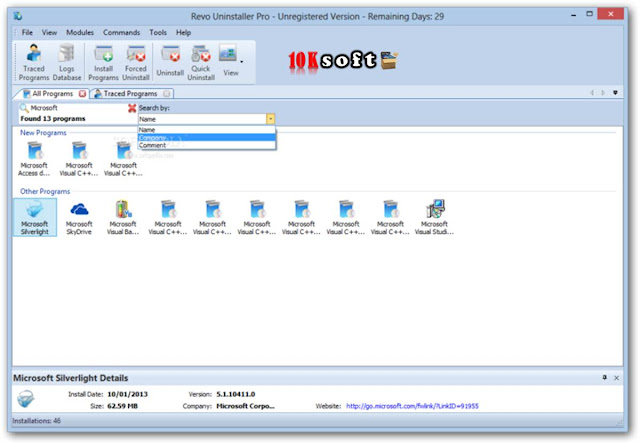Viewport: 640px width, 444px height.
Task: Click the New Programs group header
Action: pyautogui.click(x=43, y=133)
